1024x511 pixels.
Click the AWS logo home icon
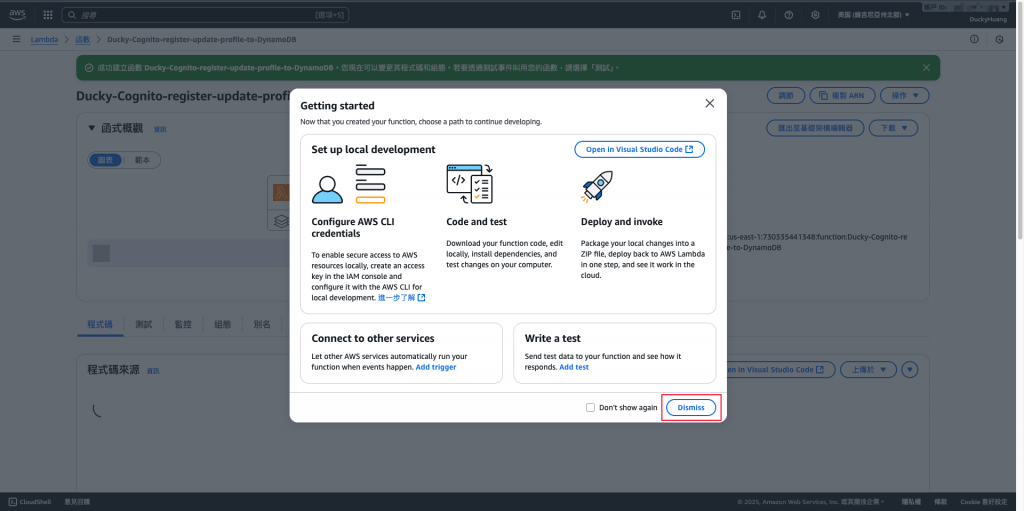17,14
